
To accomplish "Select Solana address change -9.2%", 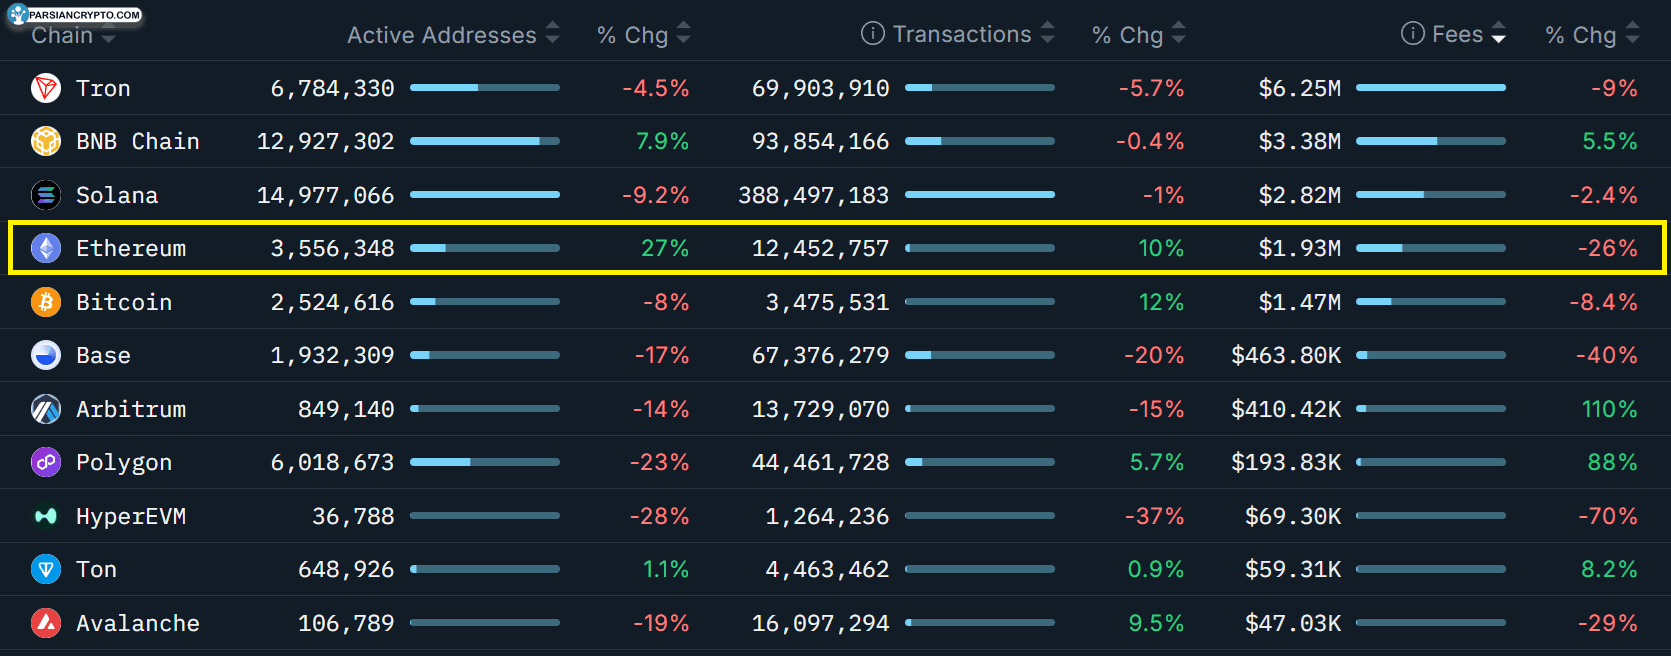I will [x=656, y=195].
